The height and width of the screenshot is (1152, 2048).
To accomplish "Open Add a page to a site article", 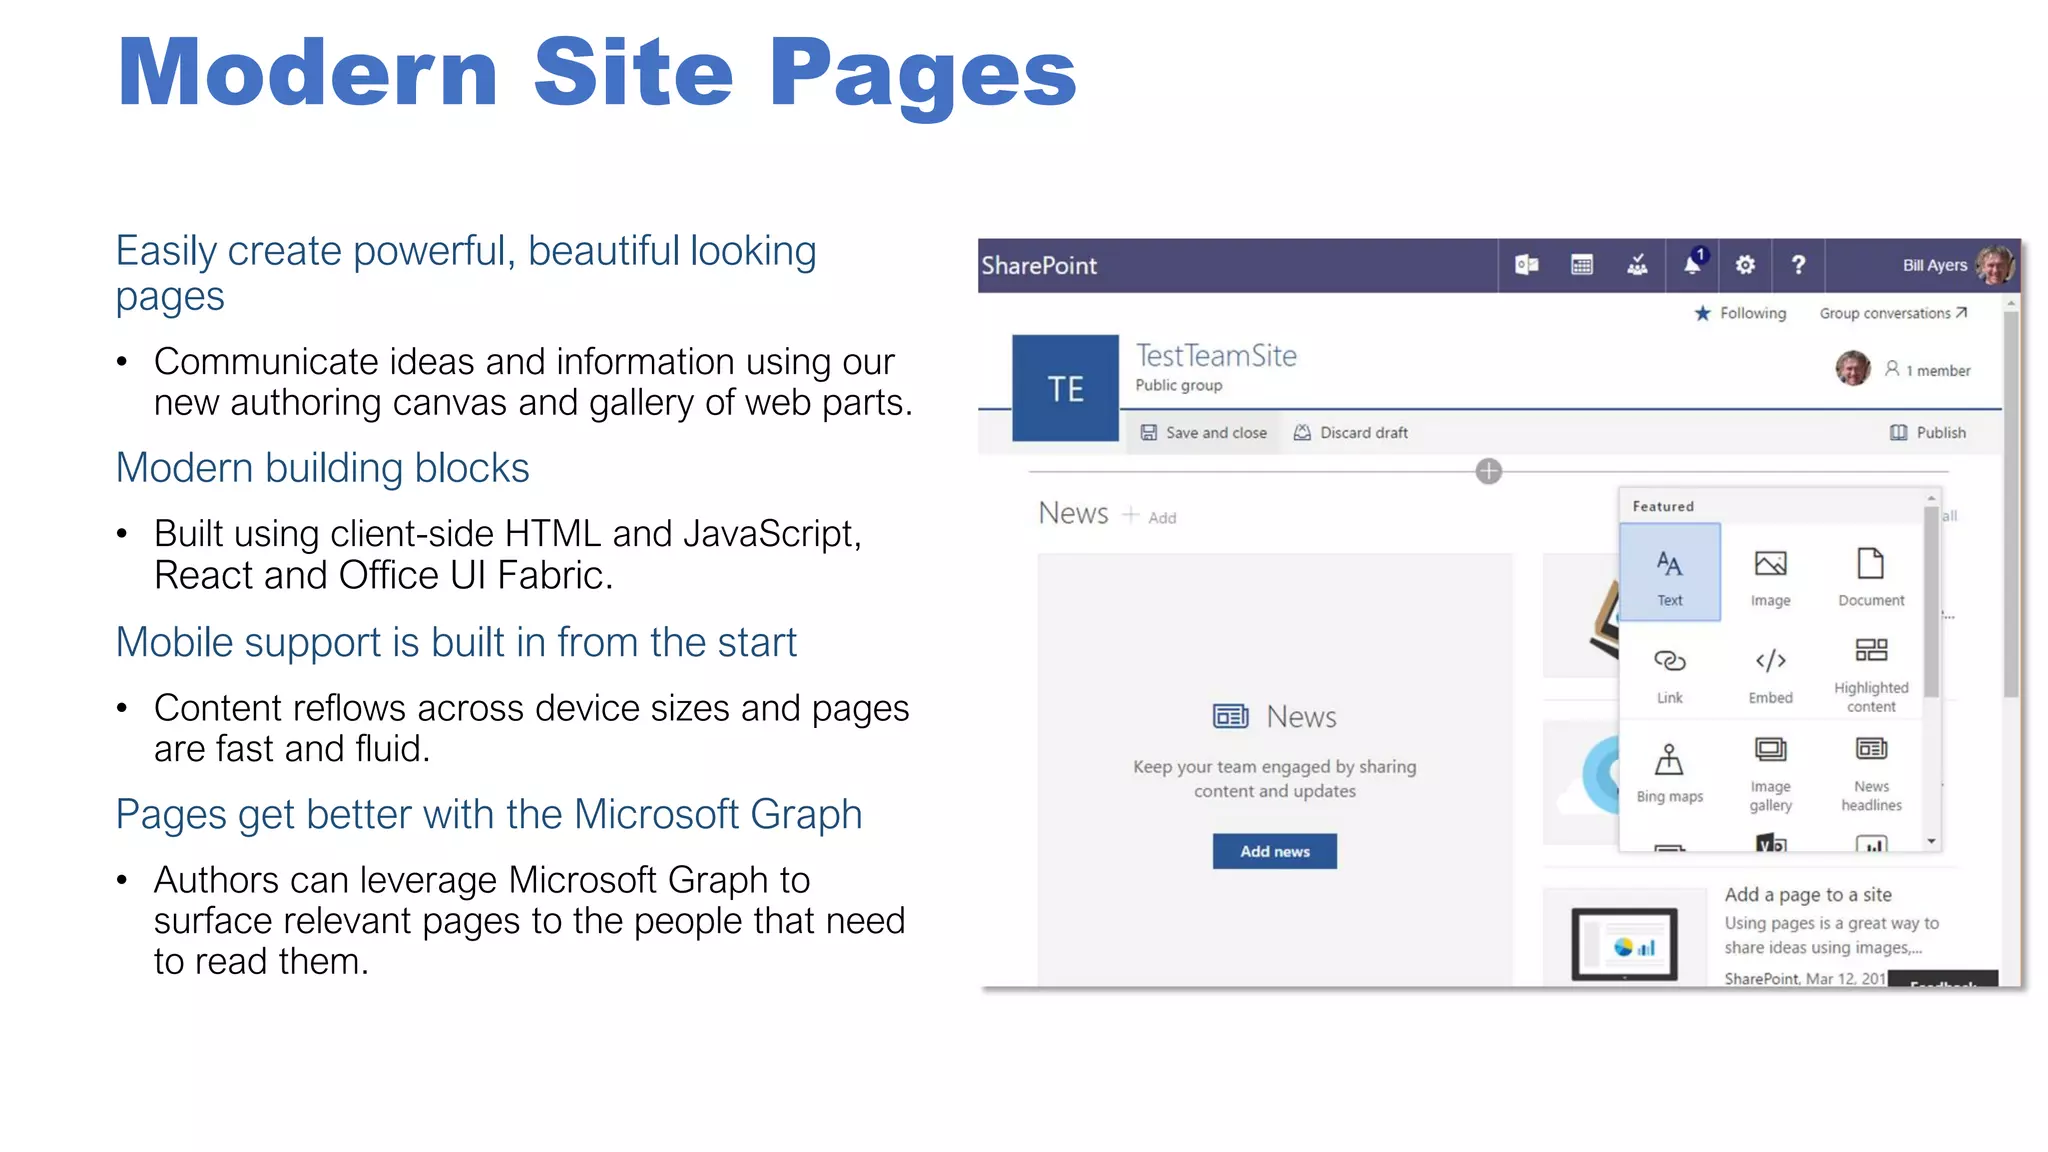I will click(1808, 895).
